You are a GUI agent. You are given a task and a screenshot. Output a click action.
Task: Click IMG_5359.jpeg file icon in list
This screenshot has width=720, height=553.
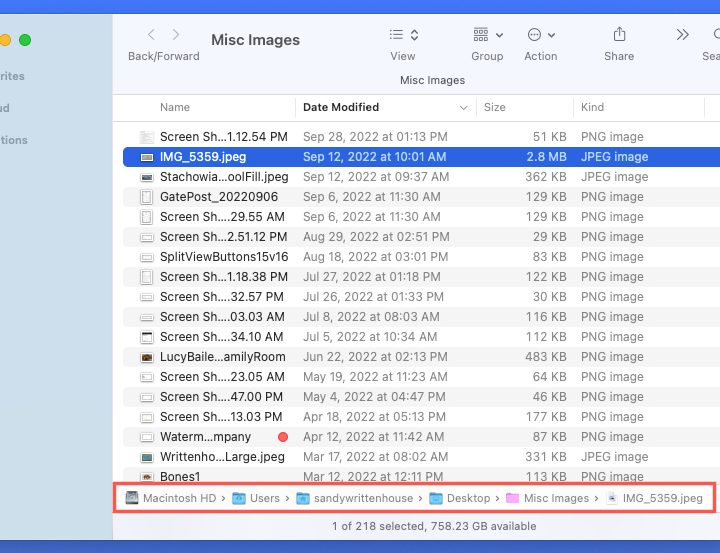147,157
